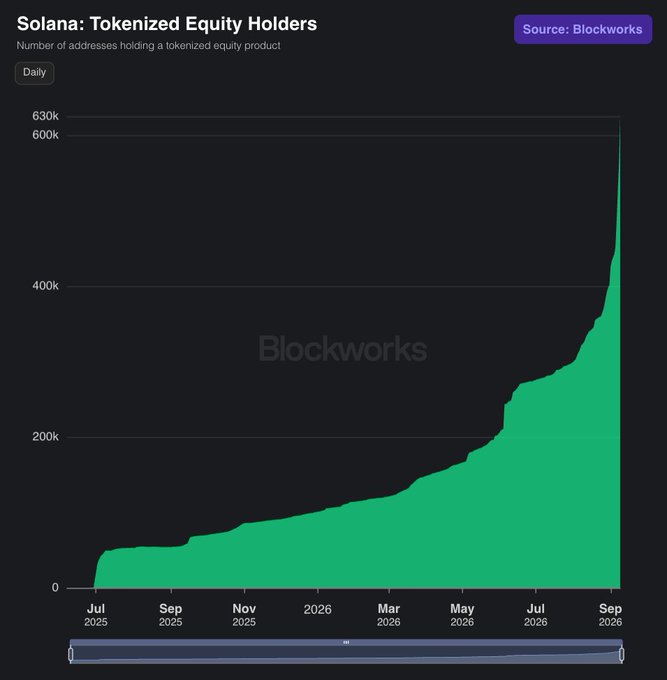Click the 630k y-axis label
Image resolution: width=667 pixels, height=680 pixels.
click(45, 116)
